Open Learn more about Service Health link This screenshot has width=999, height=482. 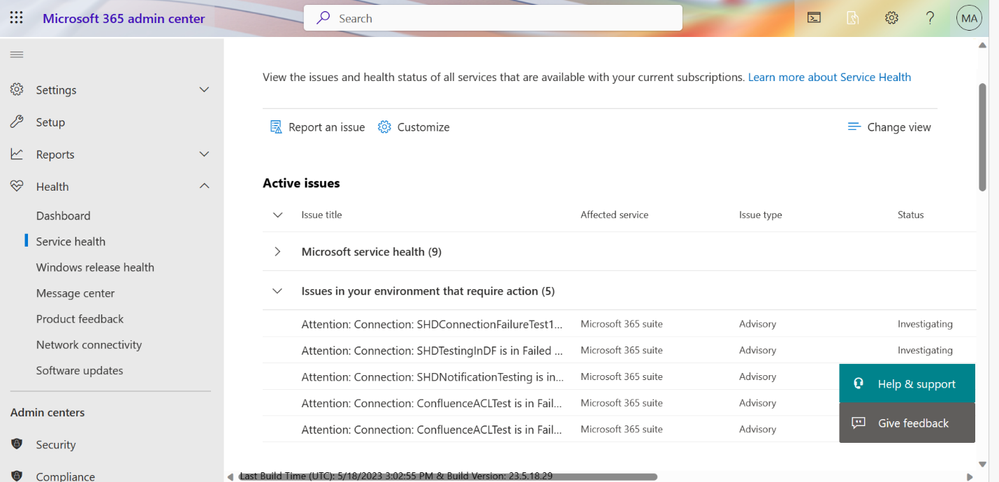point(829,77)
